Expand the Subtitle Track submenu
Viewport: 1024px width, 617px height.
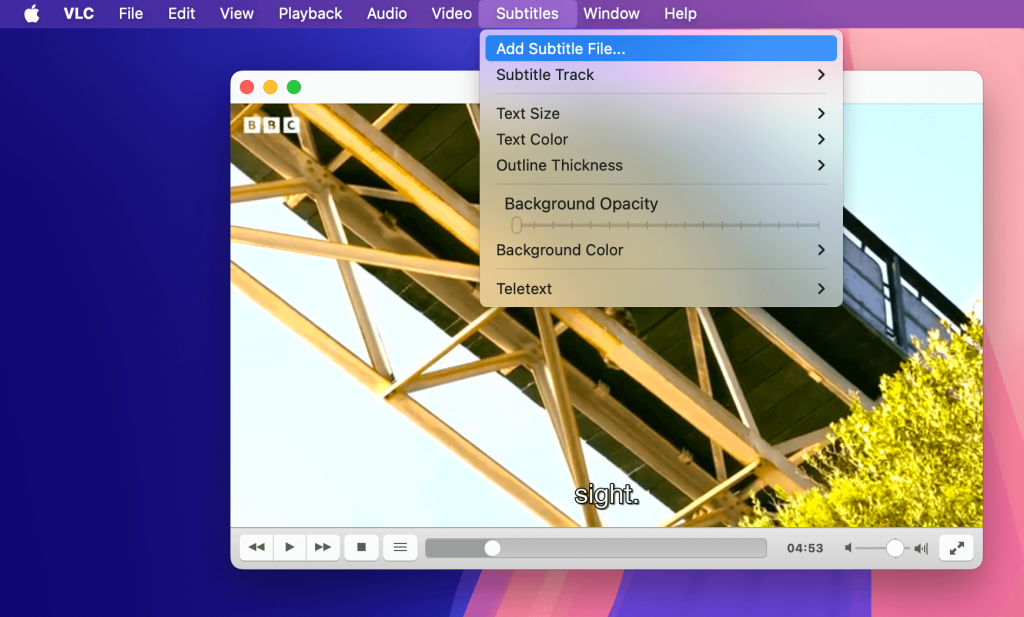pyautogui.click(x=661, y=74)
